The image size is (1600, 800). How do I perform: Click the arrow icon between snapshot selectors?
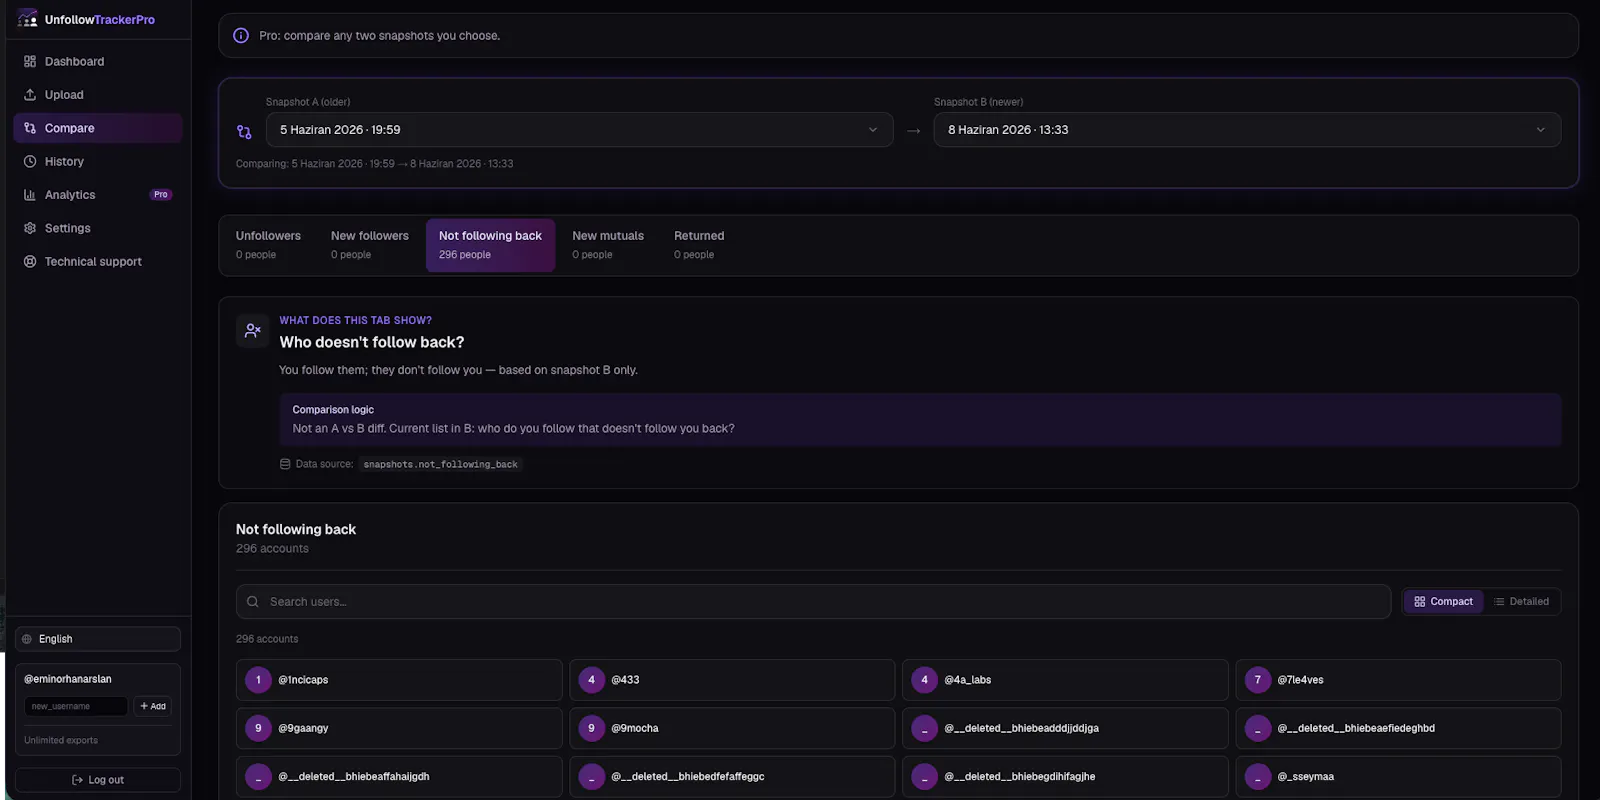click(913, 131)
